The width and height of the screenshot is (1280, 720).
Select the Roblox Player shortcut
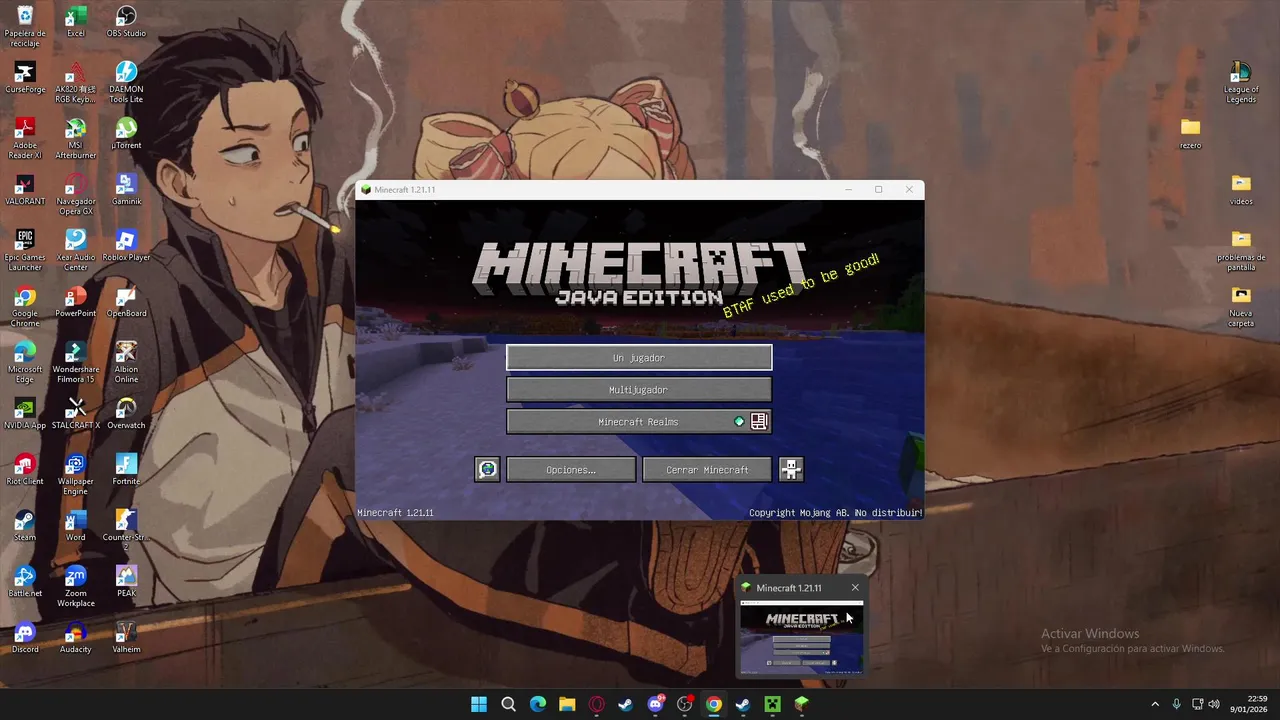click(x=126, y=247)
